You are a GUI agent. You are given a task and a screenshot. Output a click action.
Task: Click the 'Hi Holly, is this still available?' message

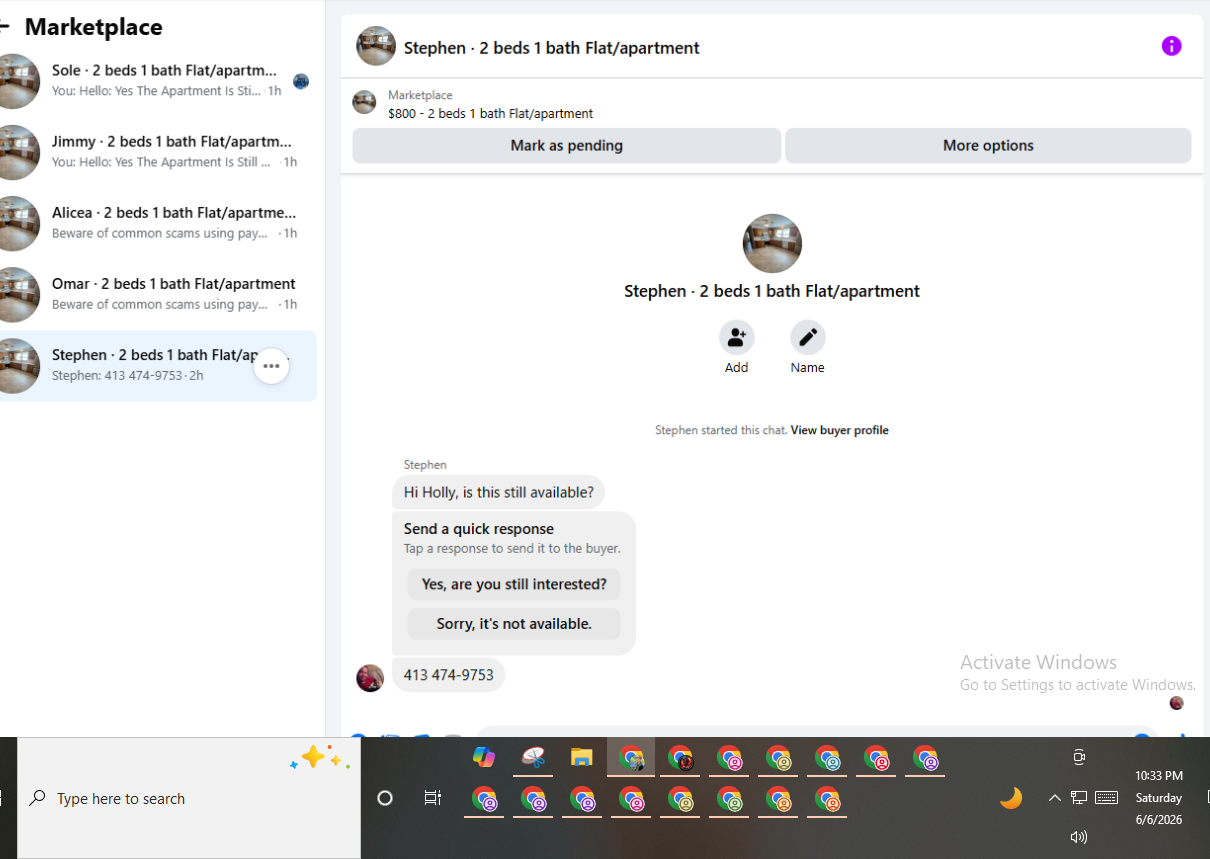pos(499,492)
